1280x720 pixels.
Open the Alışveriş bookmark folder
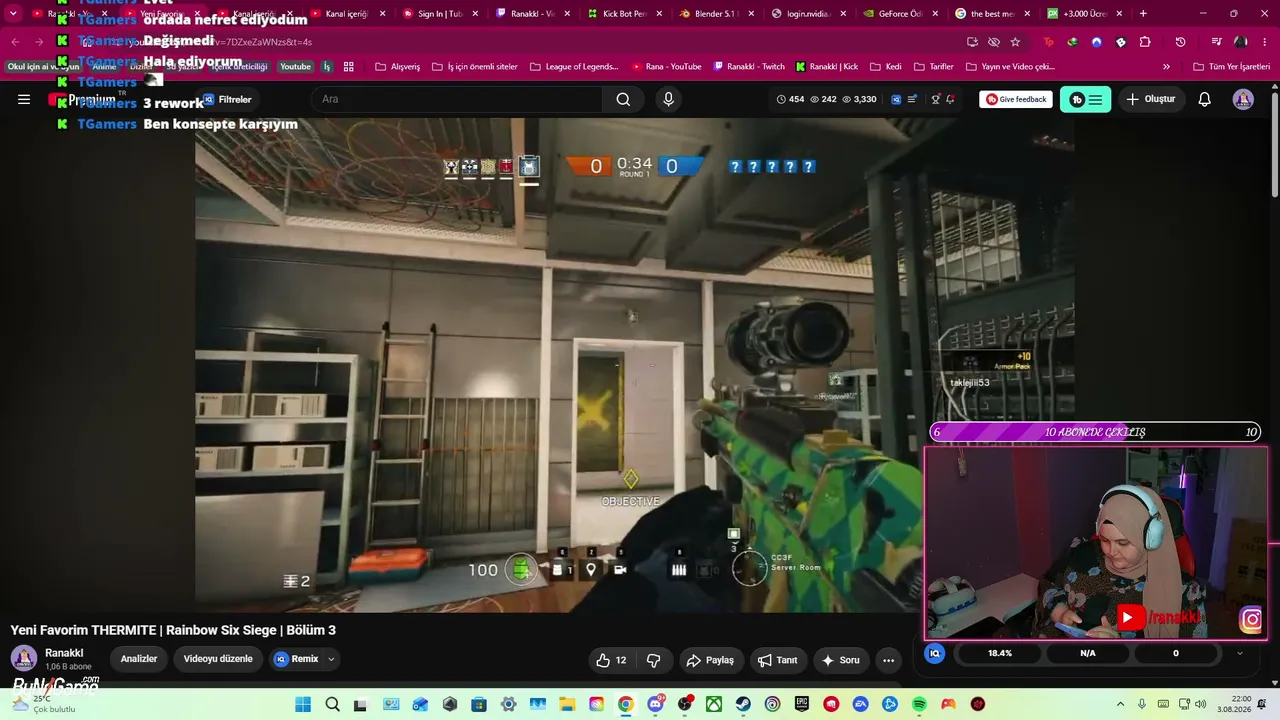[398, 67]
